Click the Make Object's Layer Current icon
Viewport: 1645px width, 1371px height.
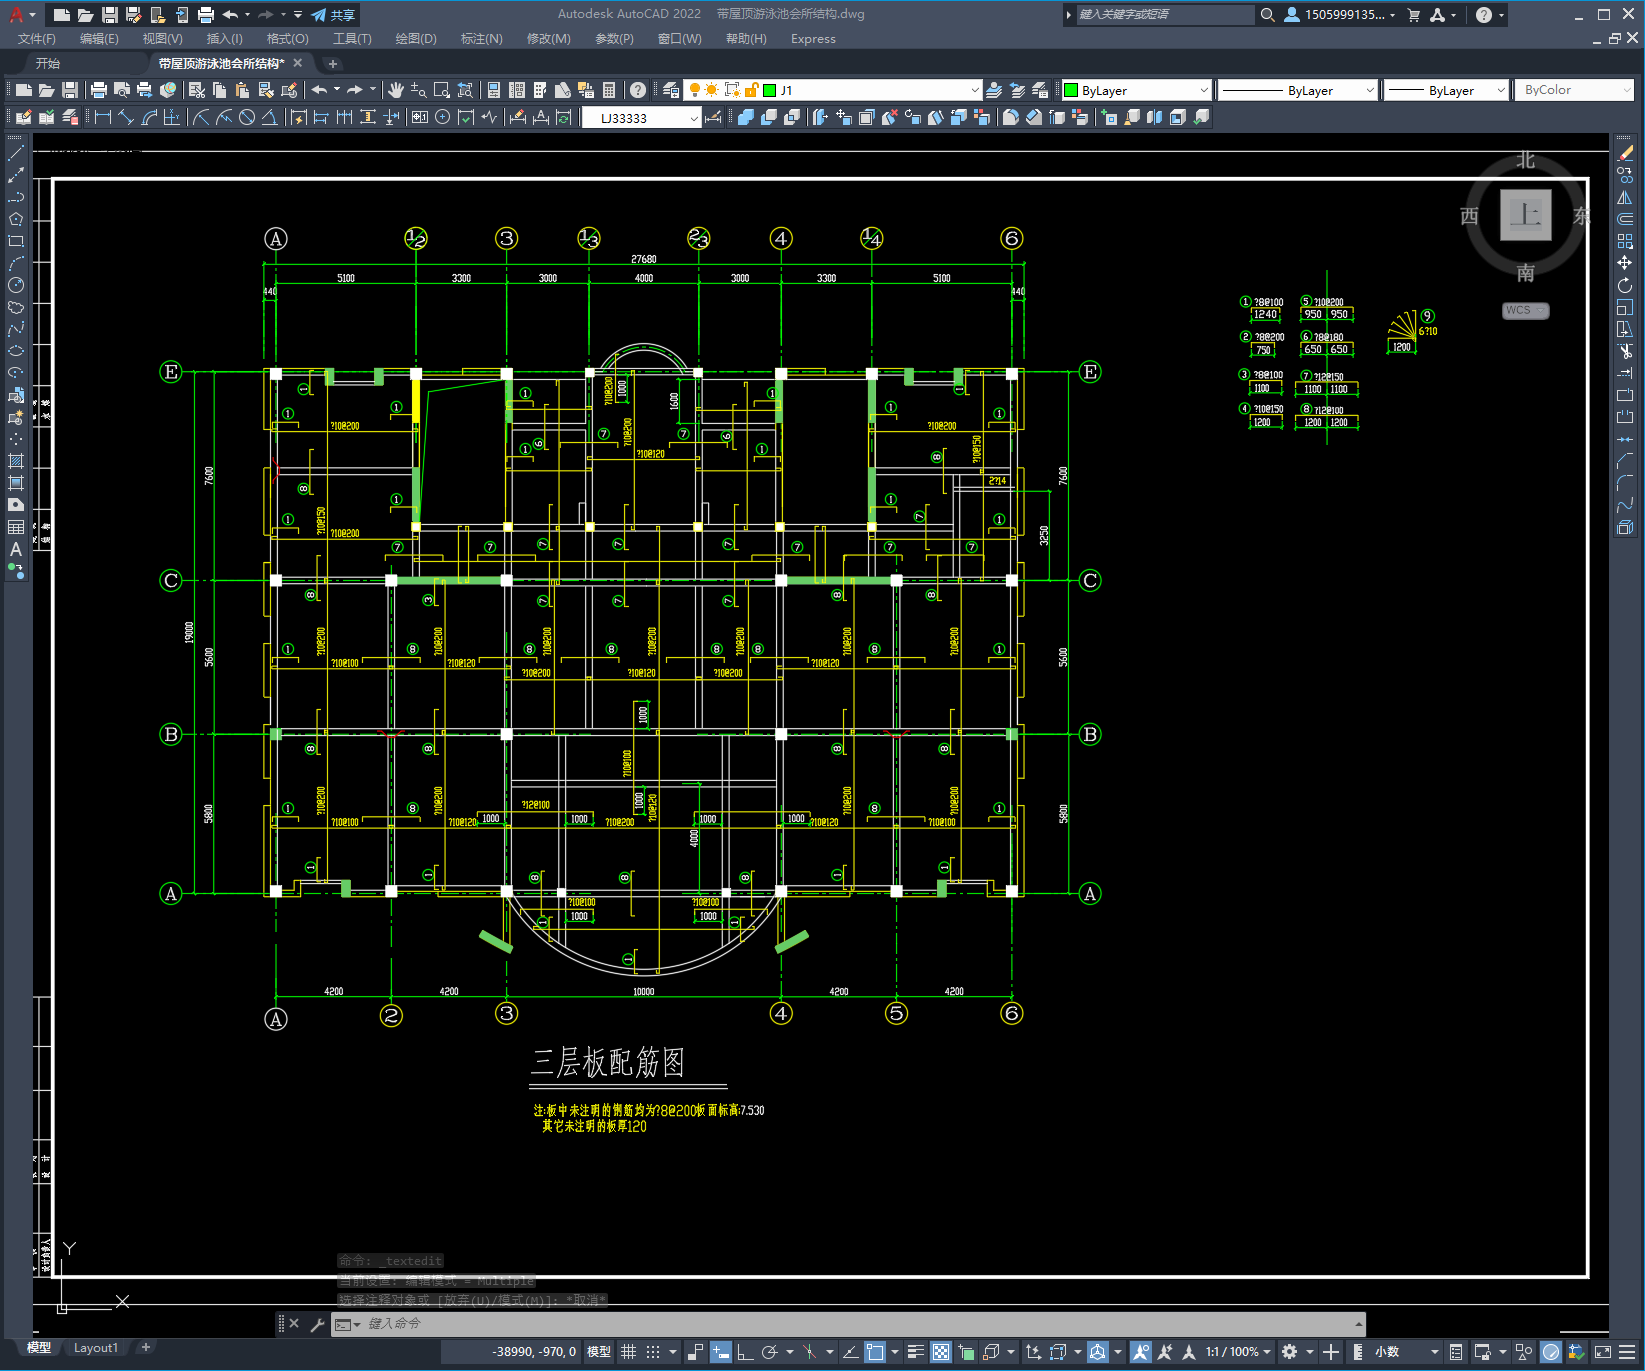pos(994,90)
